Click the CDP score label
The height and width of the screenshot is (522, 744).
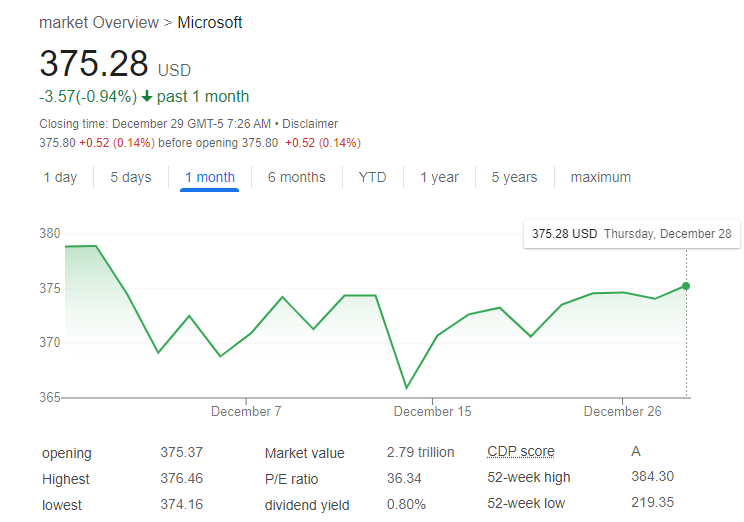[521, 451]
